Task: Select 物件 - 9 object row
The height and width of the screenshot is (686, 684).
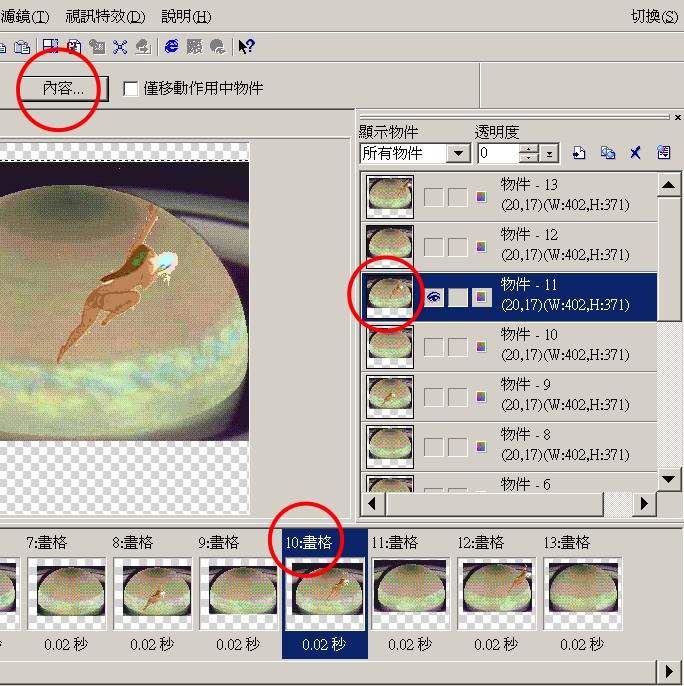Action: point(509,397)
